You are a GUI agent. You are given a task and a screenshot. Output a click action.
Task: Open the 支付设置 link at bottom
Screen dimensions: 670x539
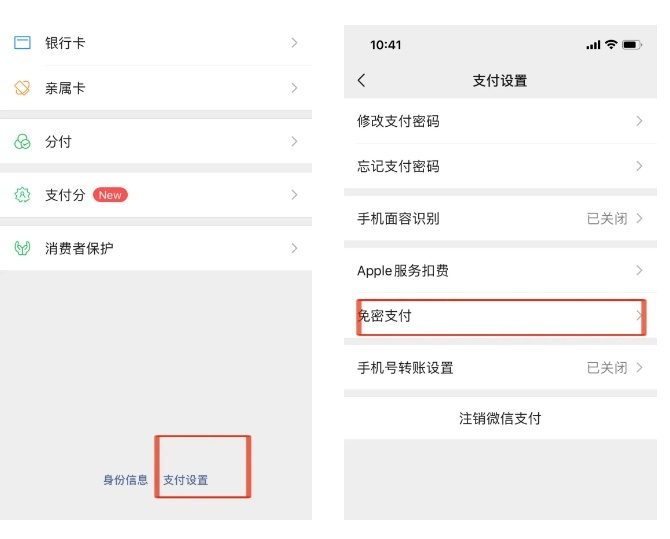click(x=186, y=480)
